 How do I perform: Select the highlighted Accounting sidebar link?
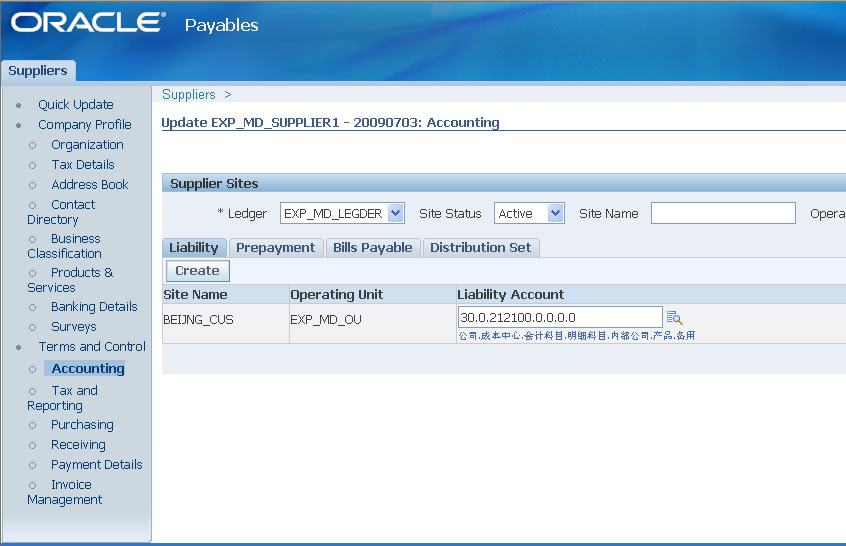coord(88,368)
